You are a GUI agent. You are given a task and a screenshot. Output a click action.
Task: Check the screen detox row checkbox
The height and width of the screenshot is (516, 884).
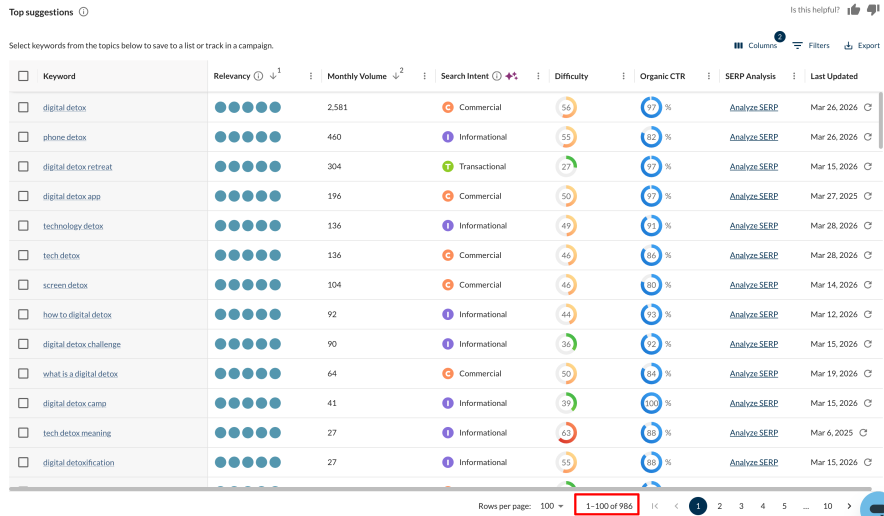click(23, 285)
